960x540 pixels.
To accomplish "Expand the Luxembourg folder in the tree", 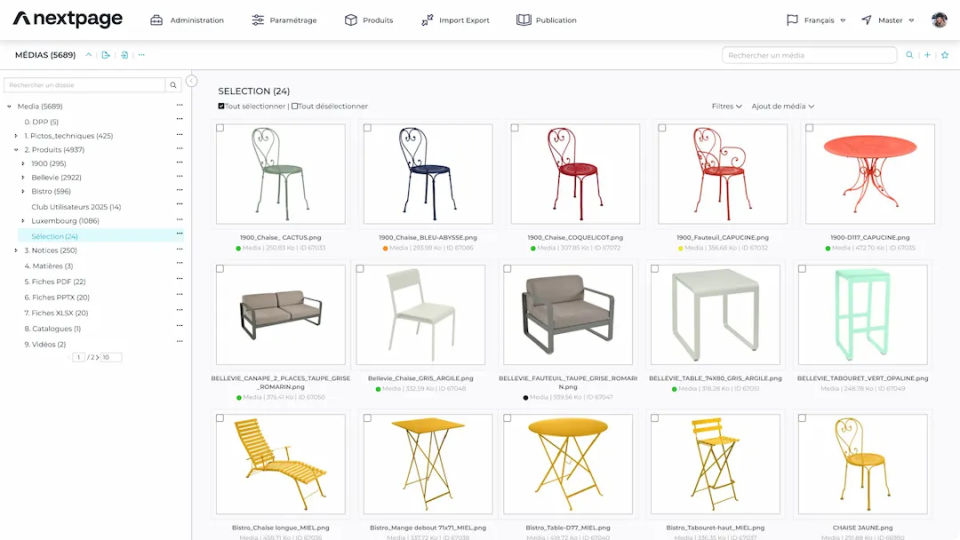I will [23, 220].
